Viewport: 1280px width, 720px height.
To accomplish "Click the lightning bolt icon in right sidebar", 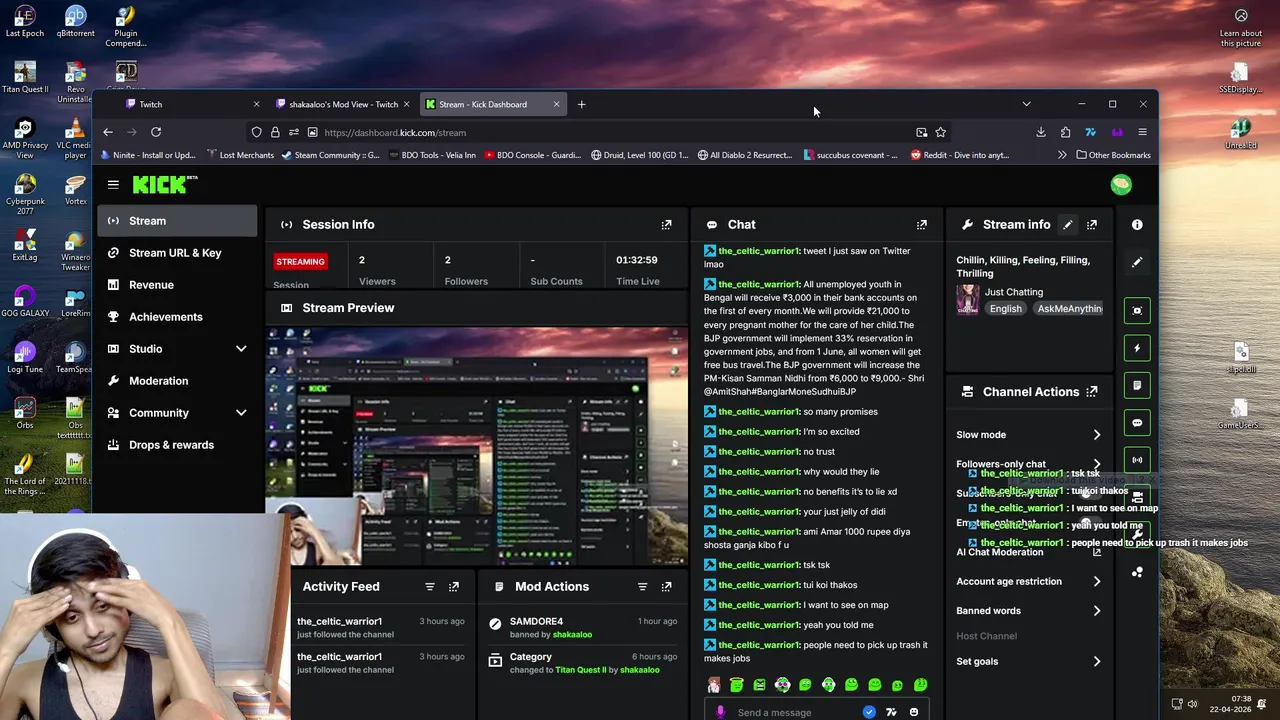I will [x=1137, y=348].
